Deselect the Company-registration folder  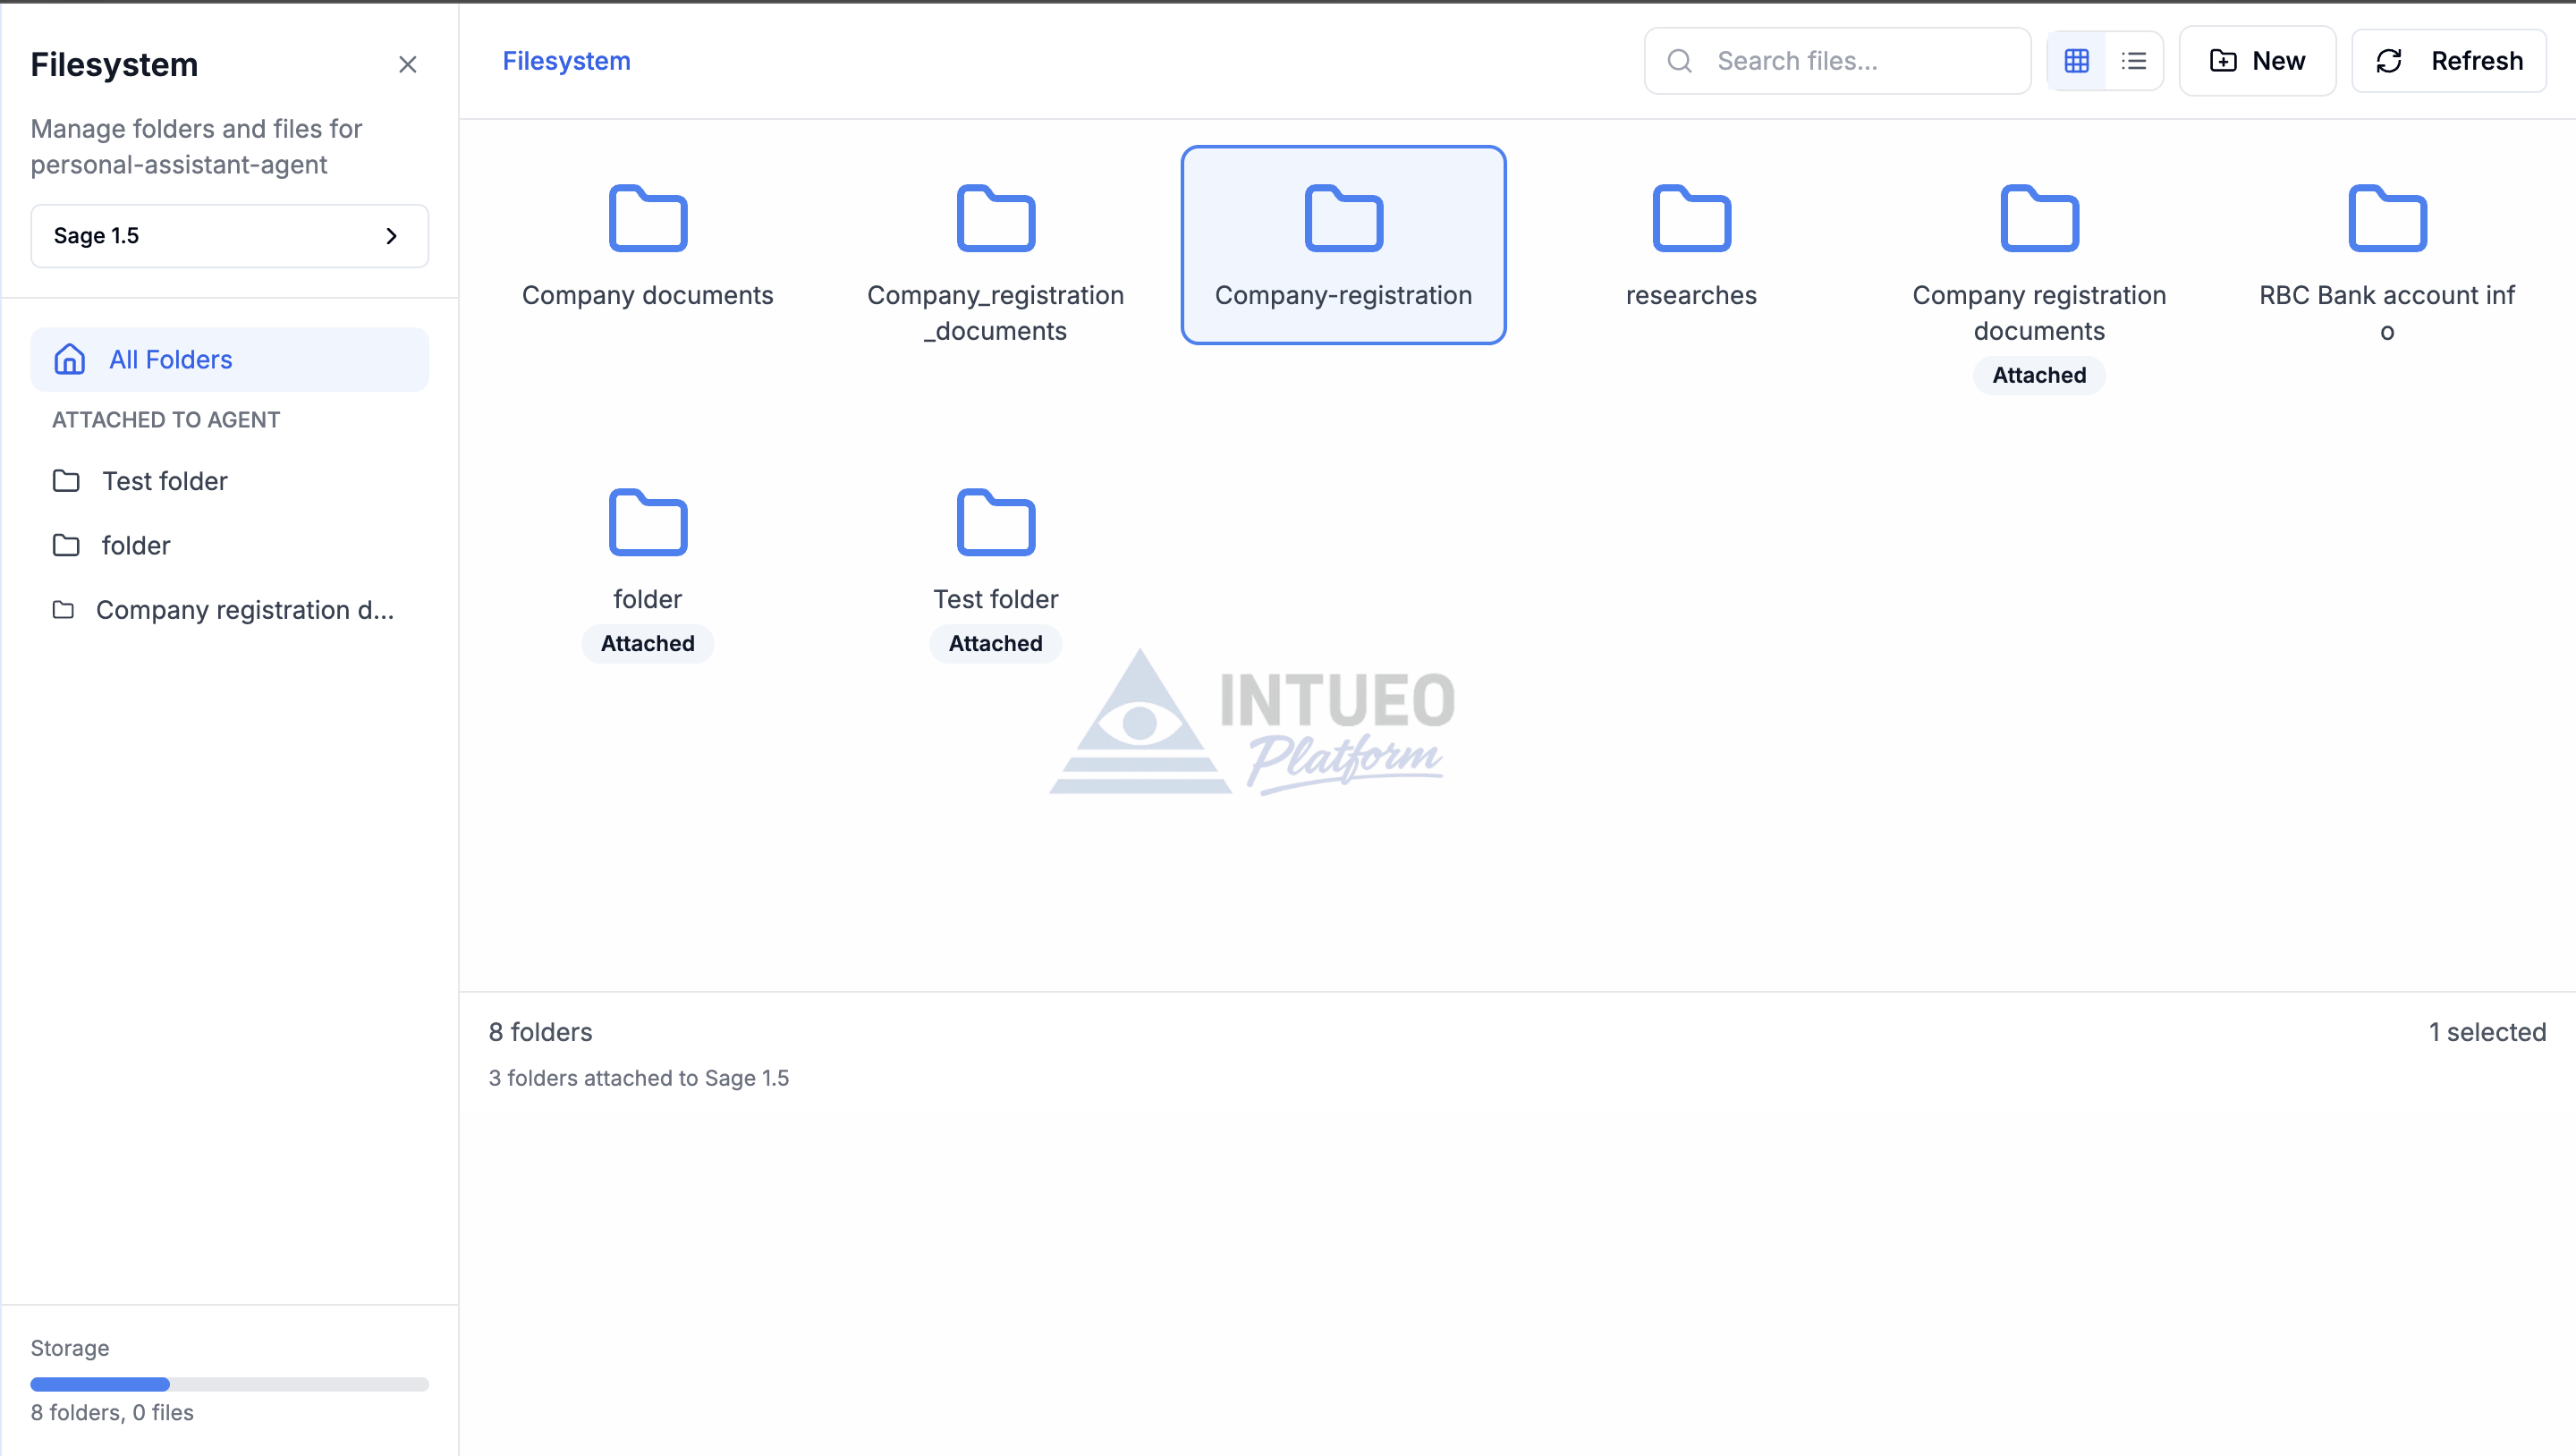pos(1343,245)
